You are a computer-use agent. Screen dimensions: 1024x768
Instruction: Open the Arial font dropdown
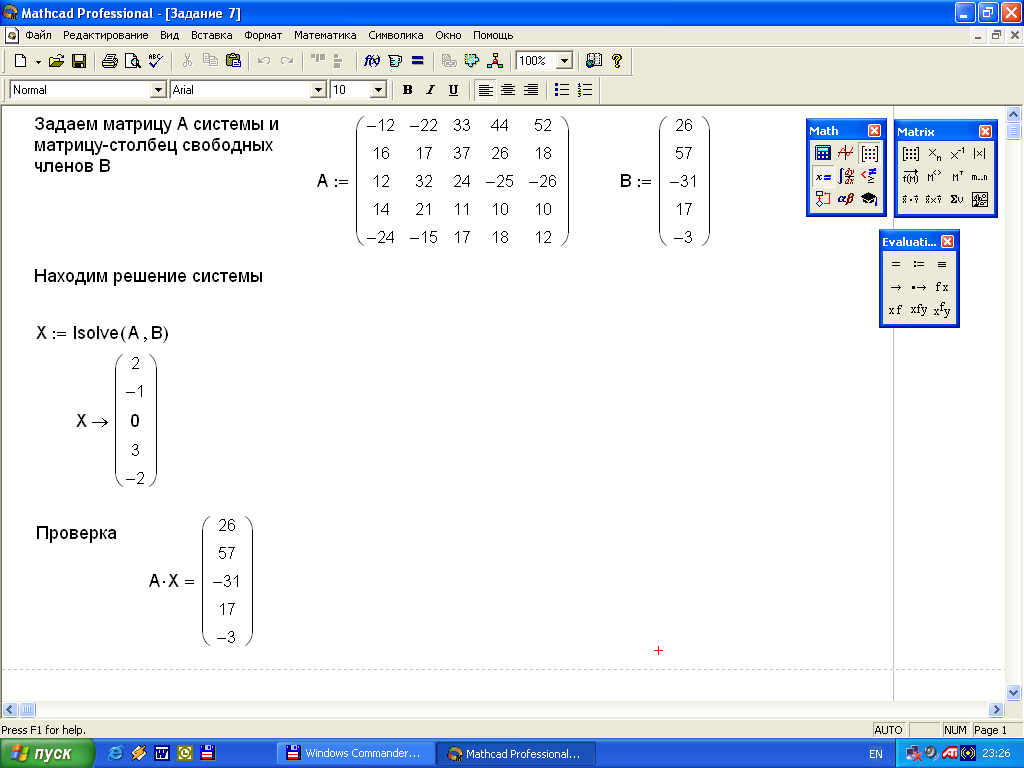point(318,90)
